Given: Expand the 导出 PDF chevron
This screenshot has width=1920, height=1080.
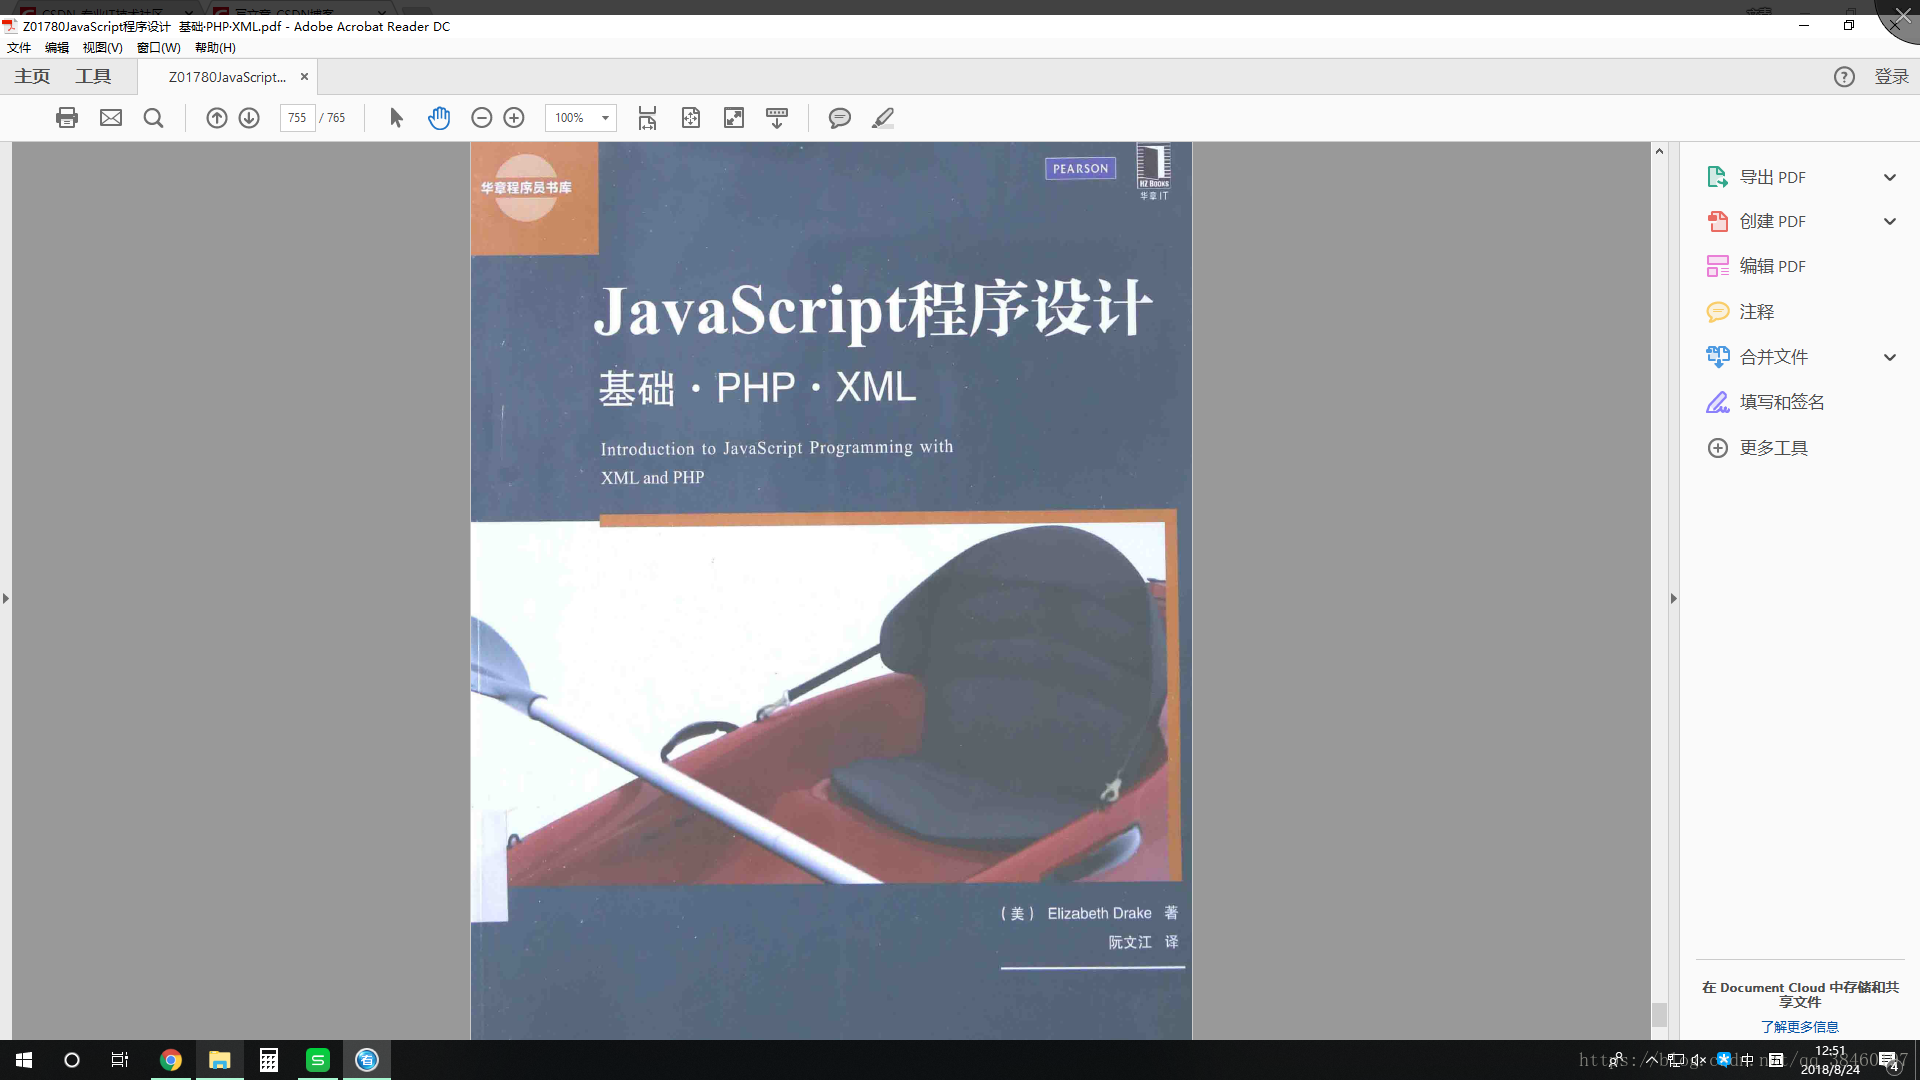Looking at the screenshot, I should pyautogui.click(x=1890, y=177).
